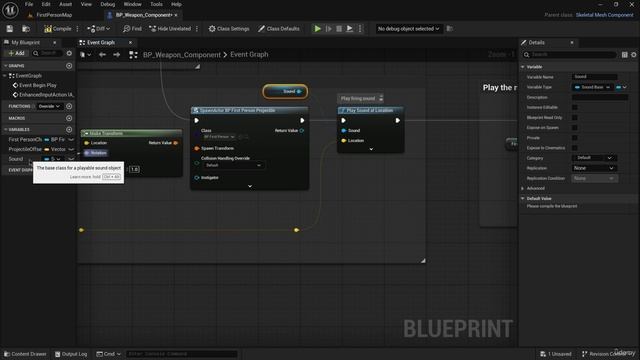Image resolution: width=640 pixels, height=360 pixels.
Task: Open the Help menu
Action: pos(176,4)
